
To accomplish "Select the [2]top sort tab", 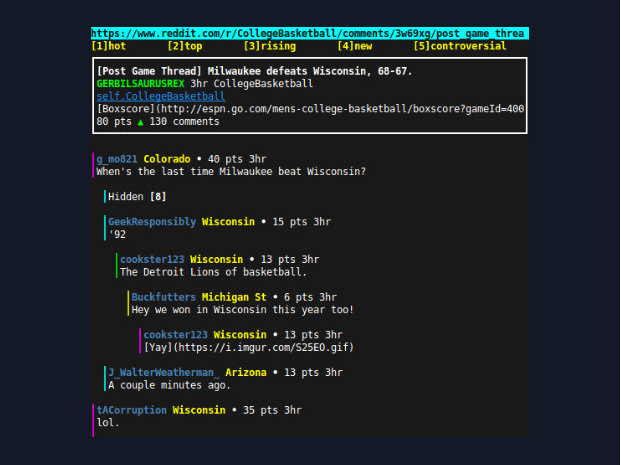I will pyautogui.click(x=185, y=46).
